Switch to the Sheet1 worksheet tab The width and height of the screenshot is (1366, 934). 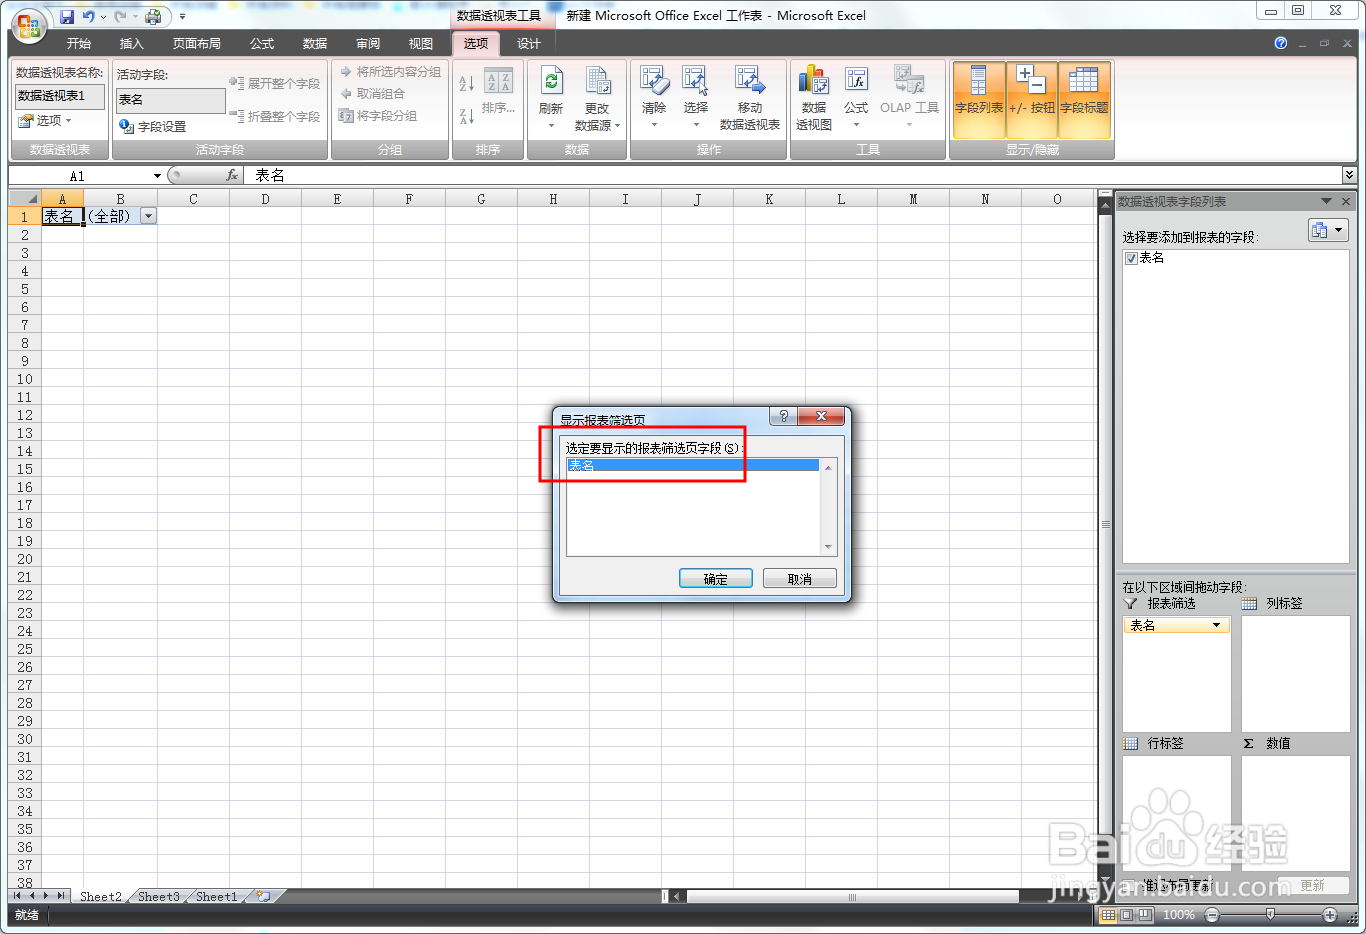pyautogui.click(x=217, y=896)
